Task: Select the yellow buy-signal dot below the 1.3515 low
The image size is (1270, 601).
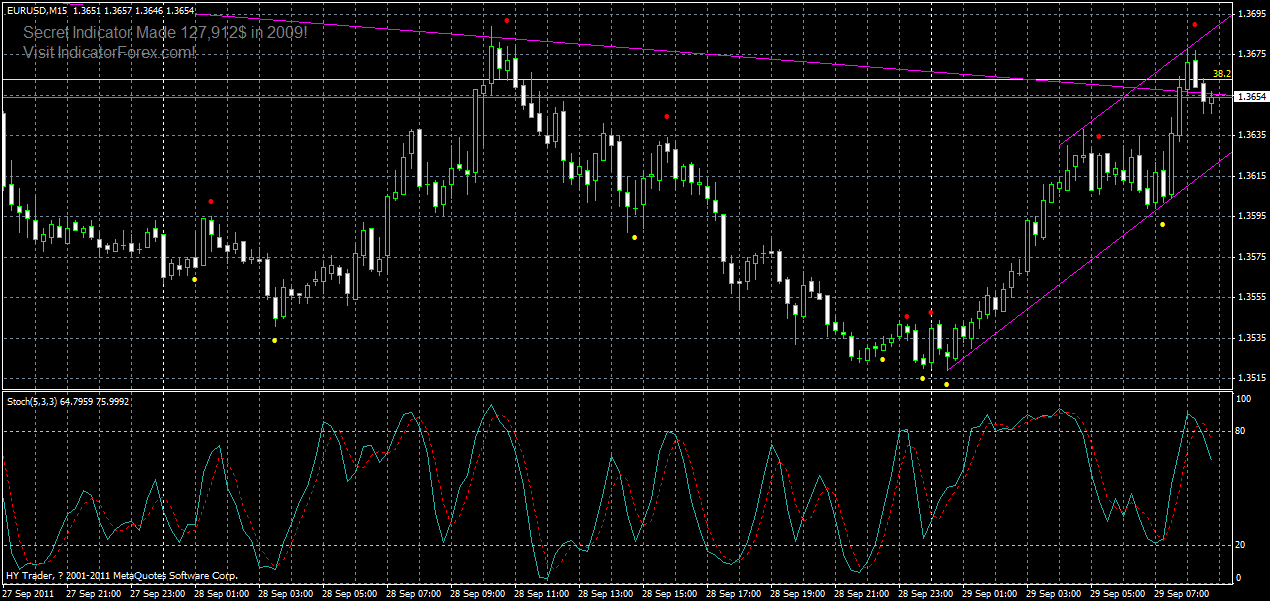Action: coord(946,383)
